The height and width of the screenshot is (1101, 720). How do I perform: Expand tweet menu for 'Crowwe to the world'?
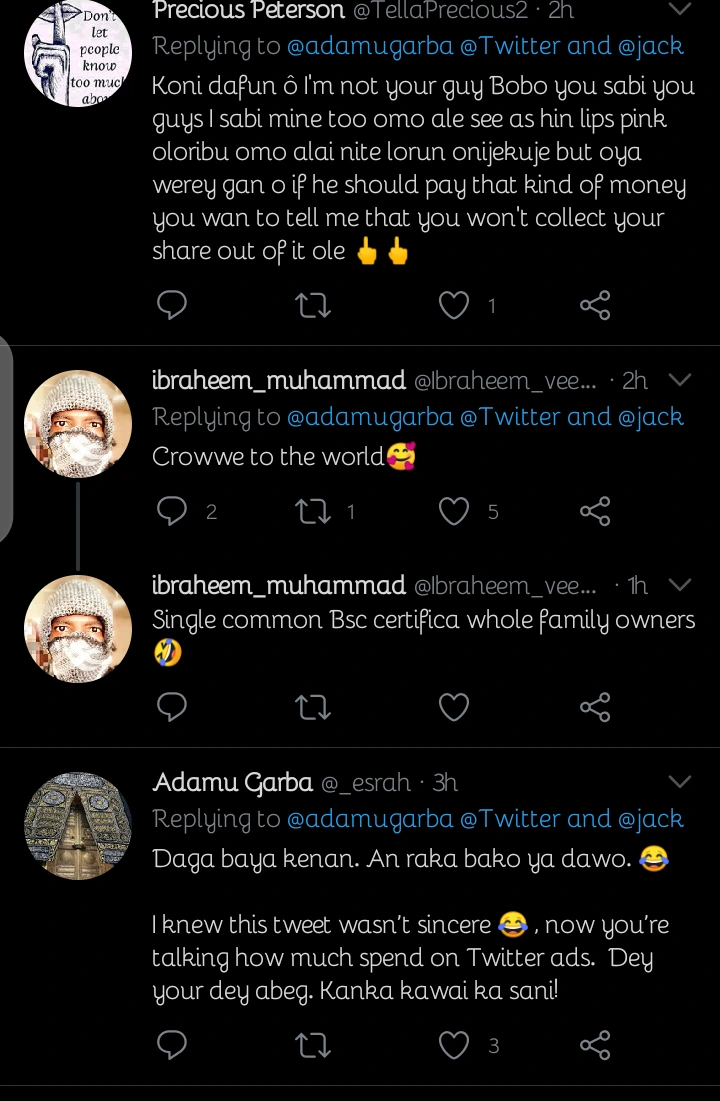pos(679,380)
